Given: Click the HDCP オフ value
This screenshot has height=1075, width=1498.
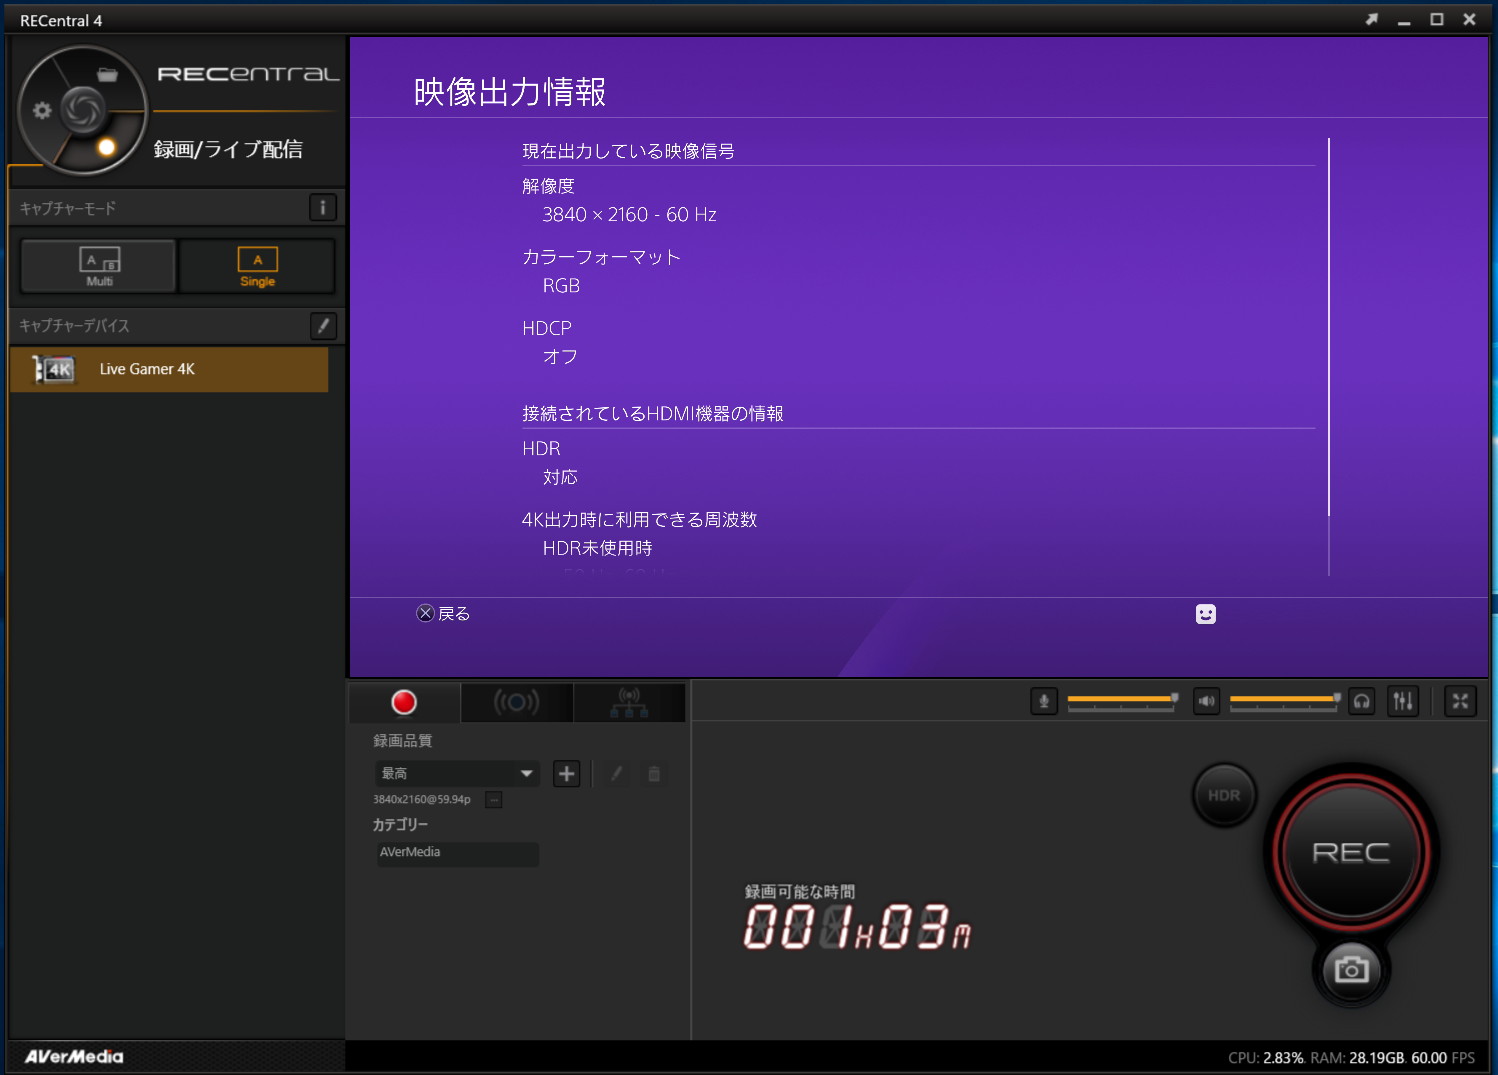Looking at the screenshot, I should pos(560,357).
